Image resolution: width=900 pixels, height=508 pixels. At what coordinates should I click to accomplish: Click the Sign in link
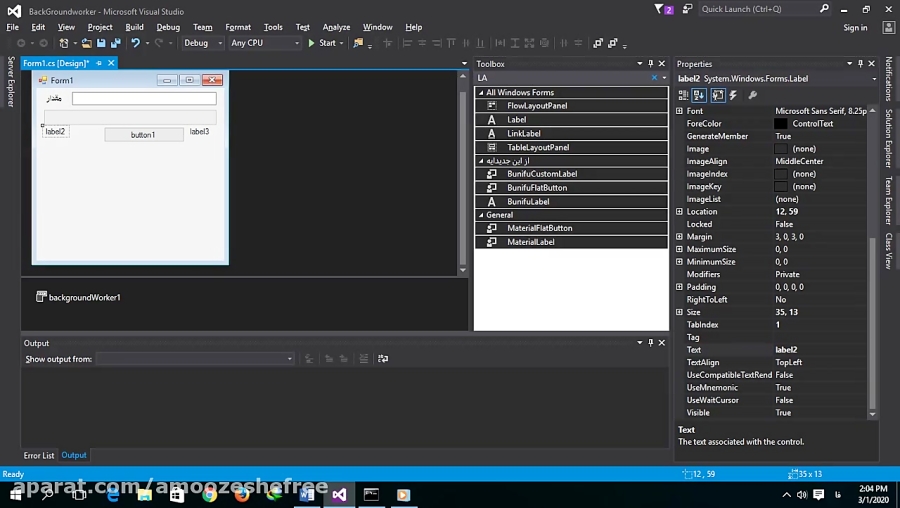click(855, 28)
